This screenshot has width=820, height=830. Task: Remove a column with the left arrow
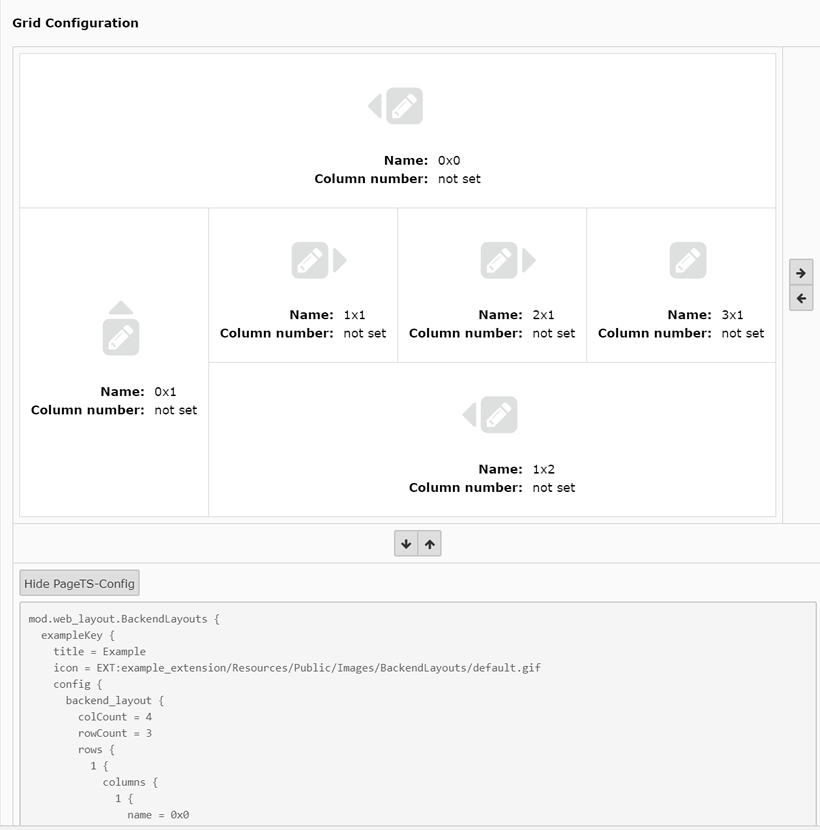[801, 298]
